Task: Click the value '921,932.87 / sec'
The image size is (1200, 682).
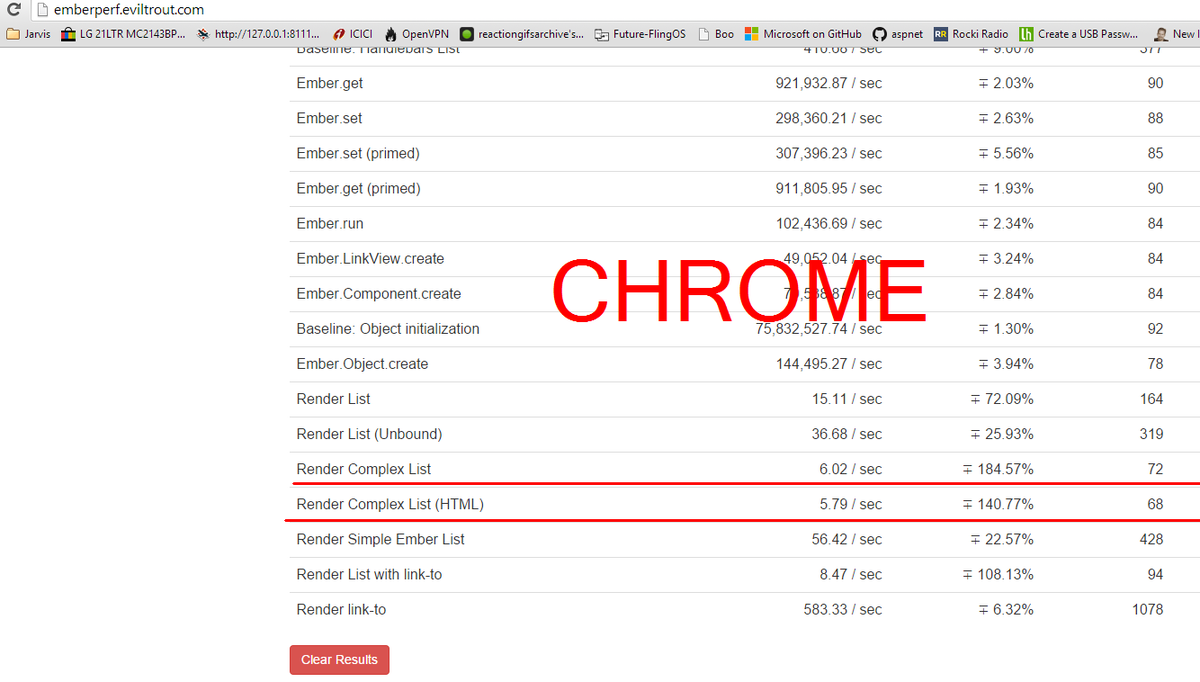Action: click(829, 83)
